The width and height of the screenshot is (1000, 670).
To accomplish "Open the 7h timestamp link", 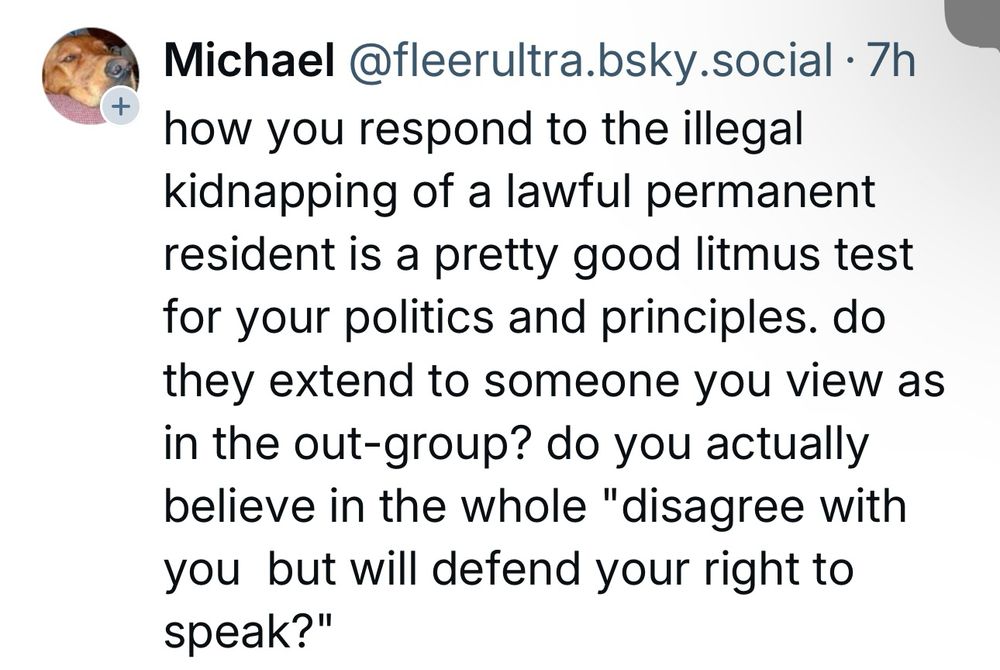I will (892, 61).
